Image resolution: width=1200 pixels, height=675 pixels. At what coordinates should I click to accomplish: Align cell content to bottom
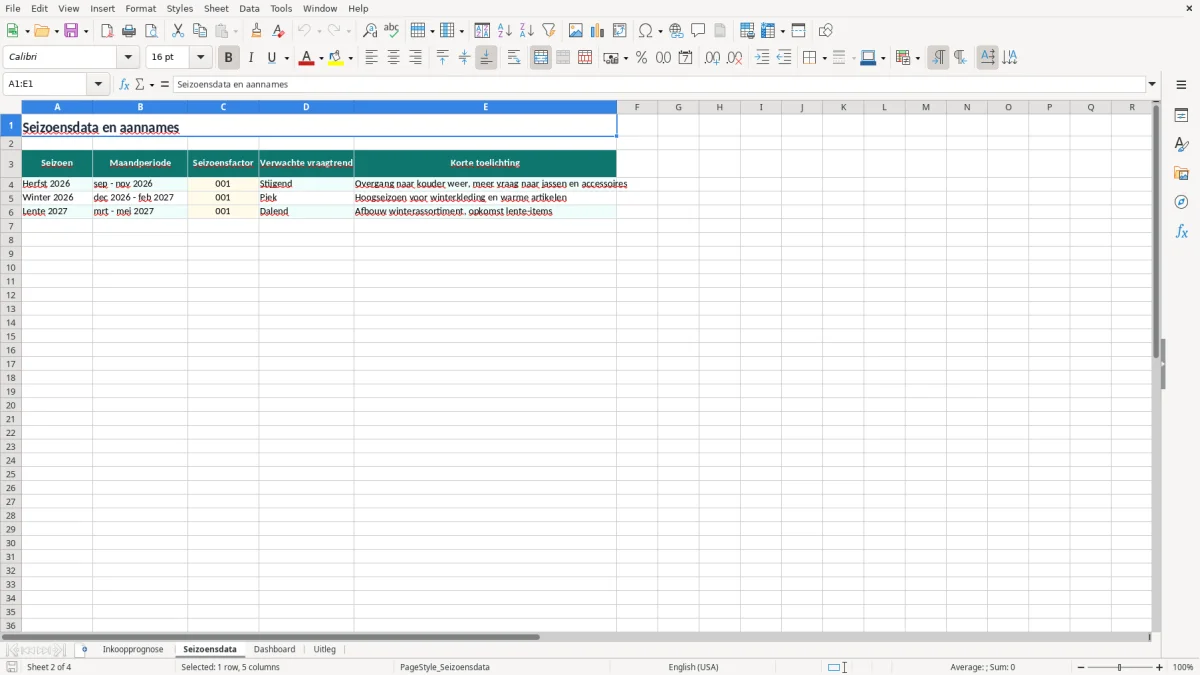[x=486, y=58]
